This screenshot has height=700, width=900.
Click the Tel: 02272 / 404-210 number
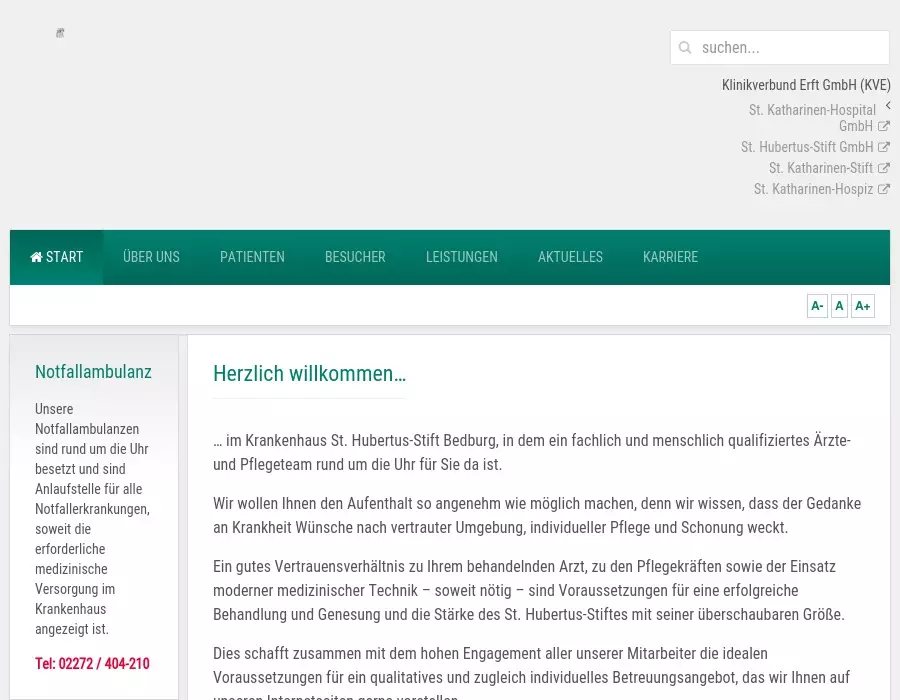click(92, 663)
